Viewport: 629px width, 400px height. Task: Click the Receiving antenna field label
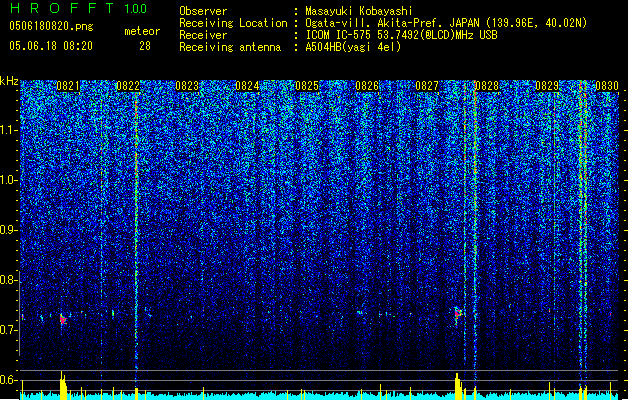[230, 47]
